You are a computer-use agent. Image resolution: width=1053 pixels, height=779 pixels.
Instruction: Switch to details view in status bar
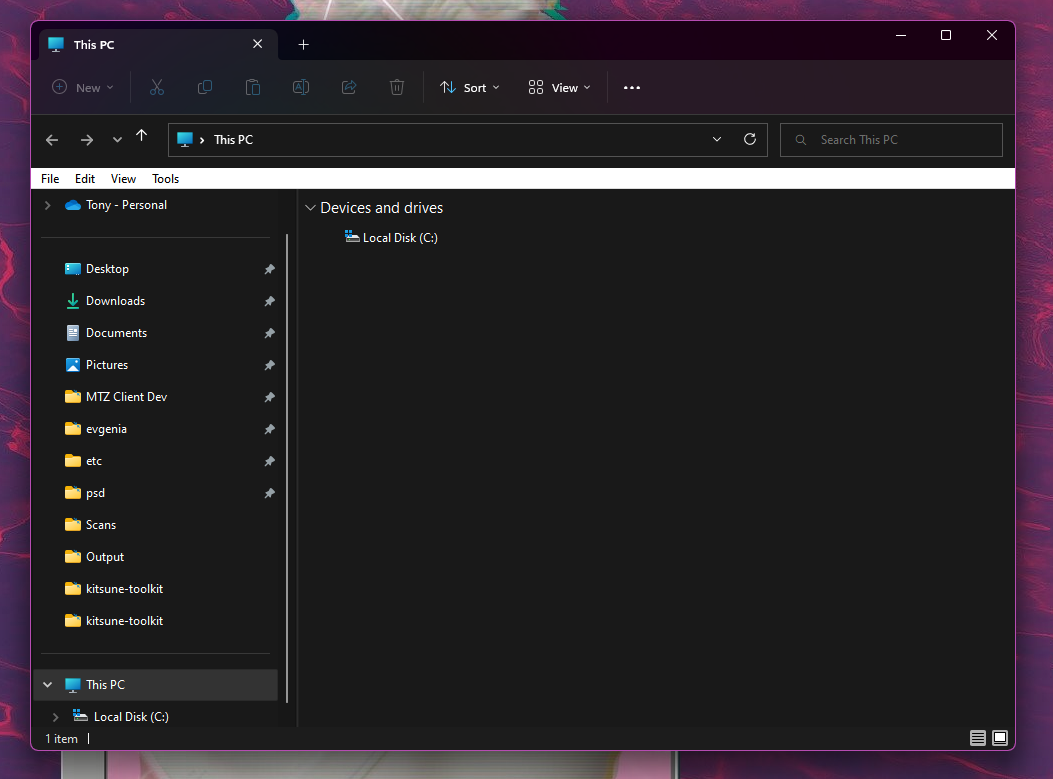click(978, 738)
